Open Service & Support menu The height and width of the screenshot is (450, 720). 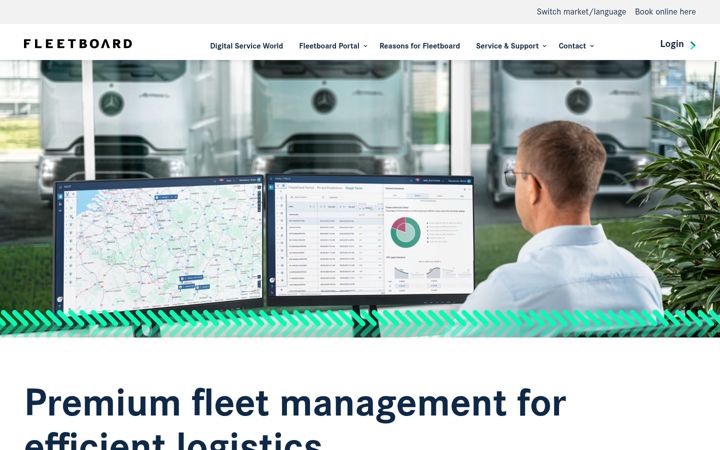507,46
